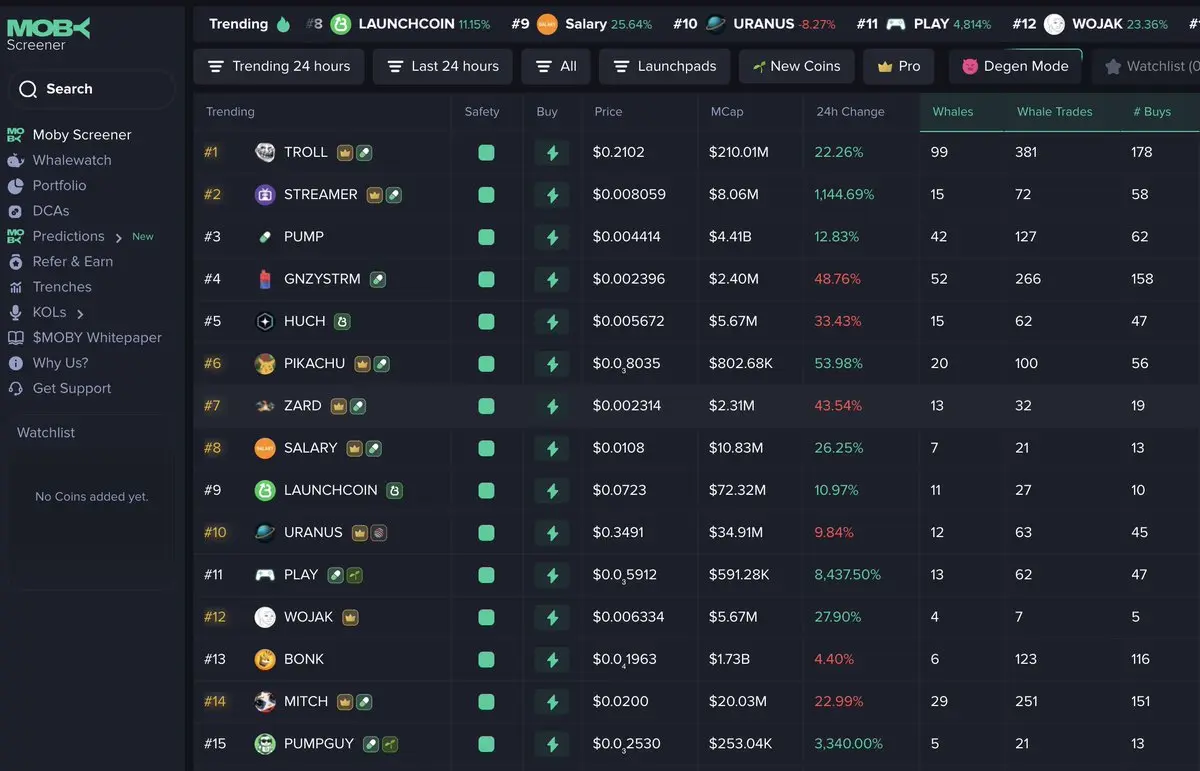Click the STREAMER price $0.008059

click(629, 195)
